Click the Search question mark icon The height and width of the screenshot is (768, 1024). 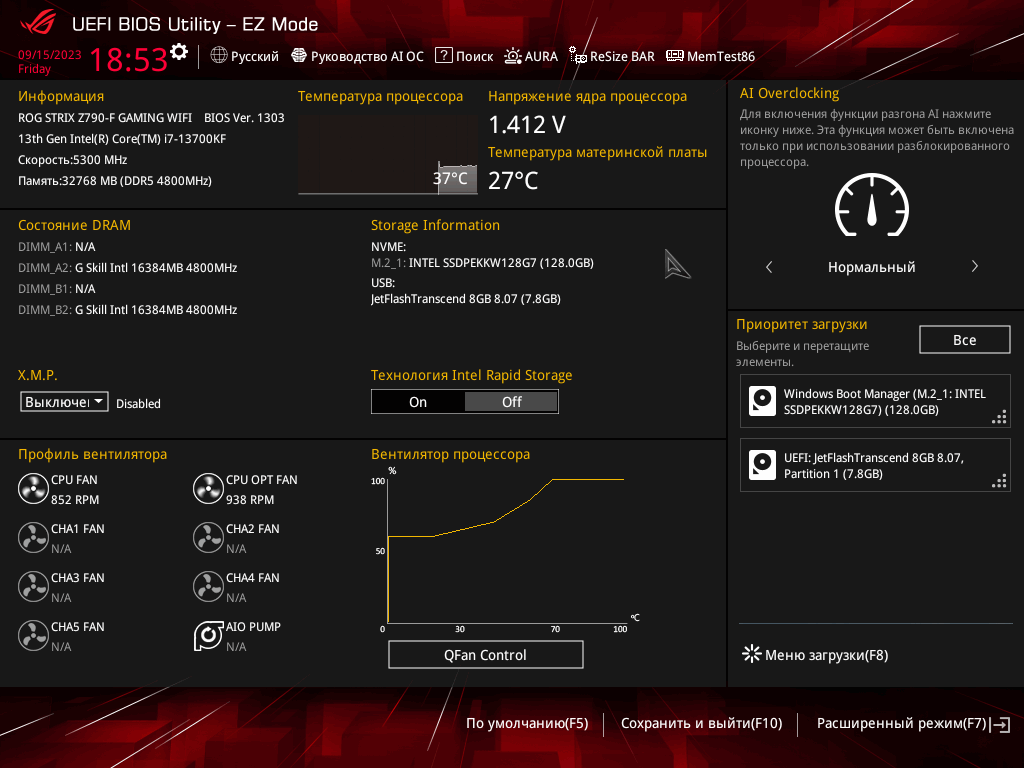click(443, 56)
